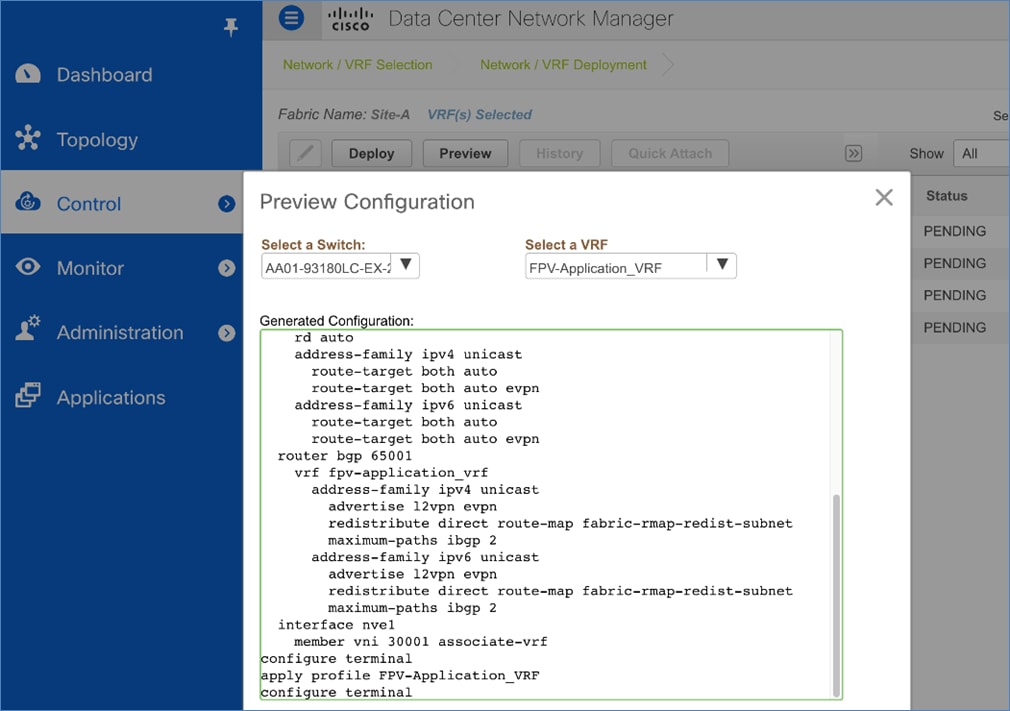Expand the Control submenu arrow
Screen dimensions: 1010x711
click(226, 204)
